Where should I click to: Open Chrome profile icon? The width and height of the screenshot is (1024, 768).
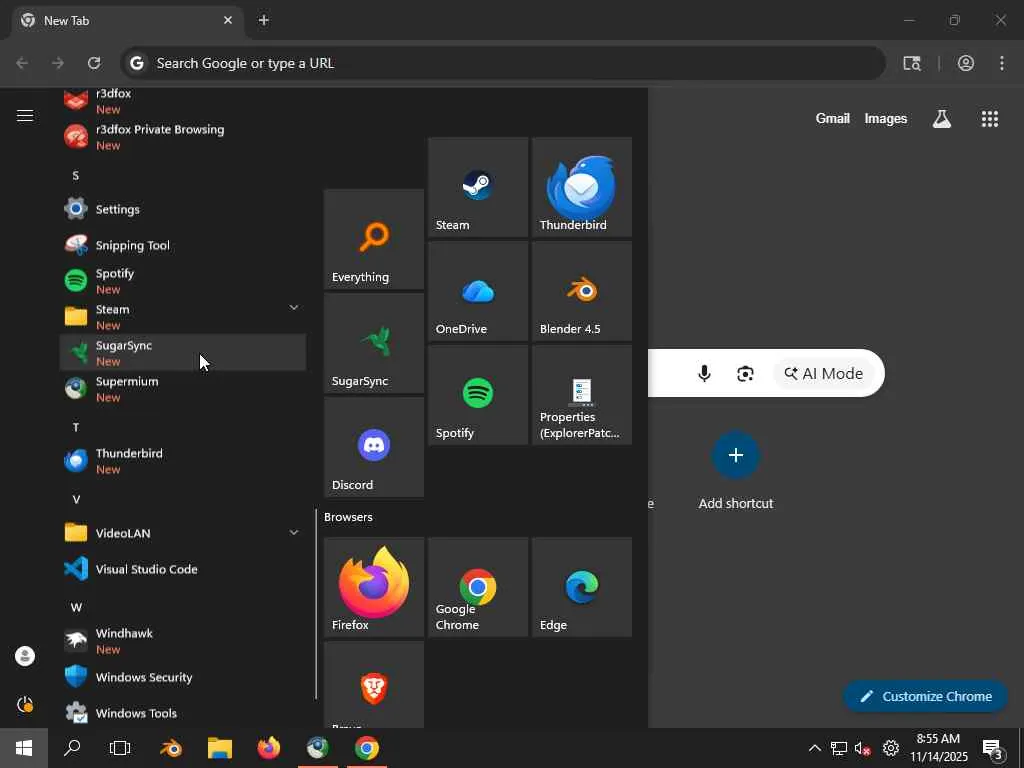(966, 63)
